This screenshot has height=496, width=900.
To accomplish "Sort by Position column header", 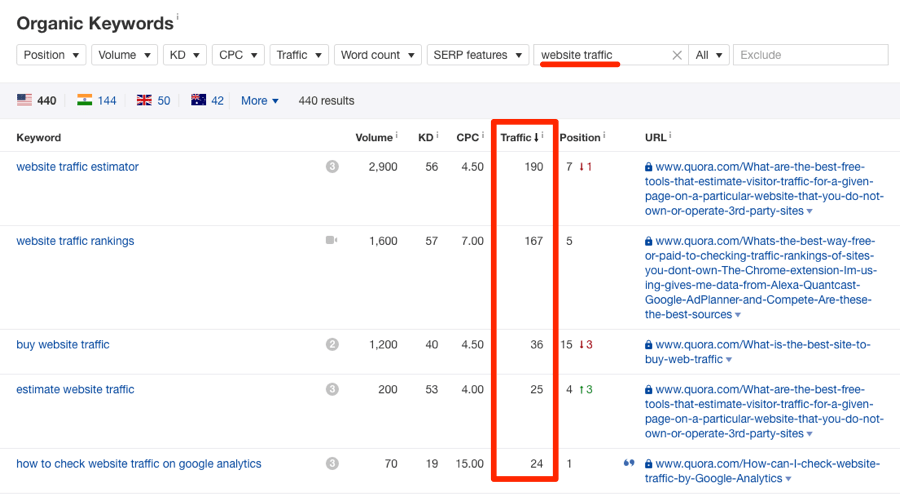I will click(x=580, y=137).
